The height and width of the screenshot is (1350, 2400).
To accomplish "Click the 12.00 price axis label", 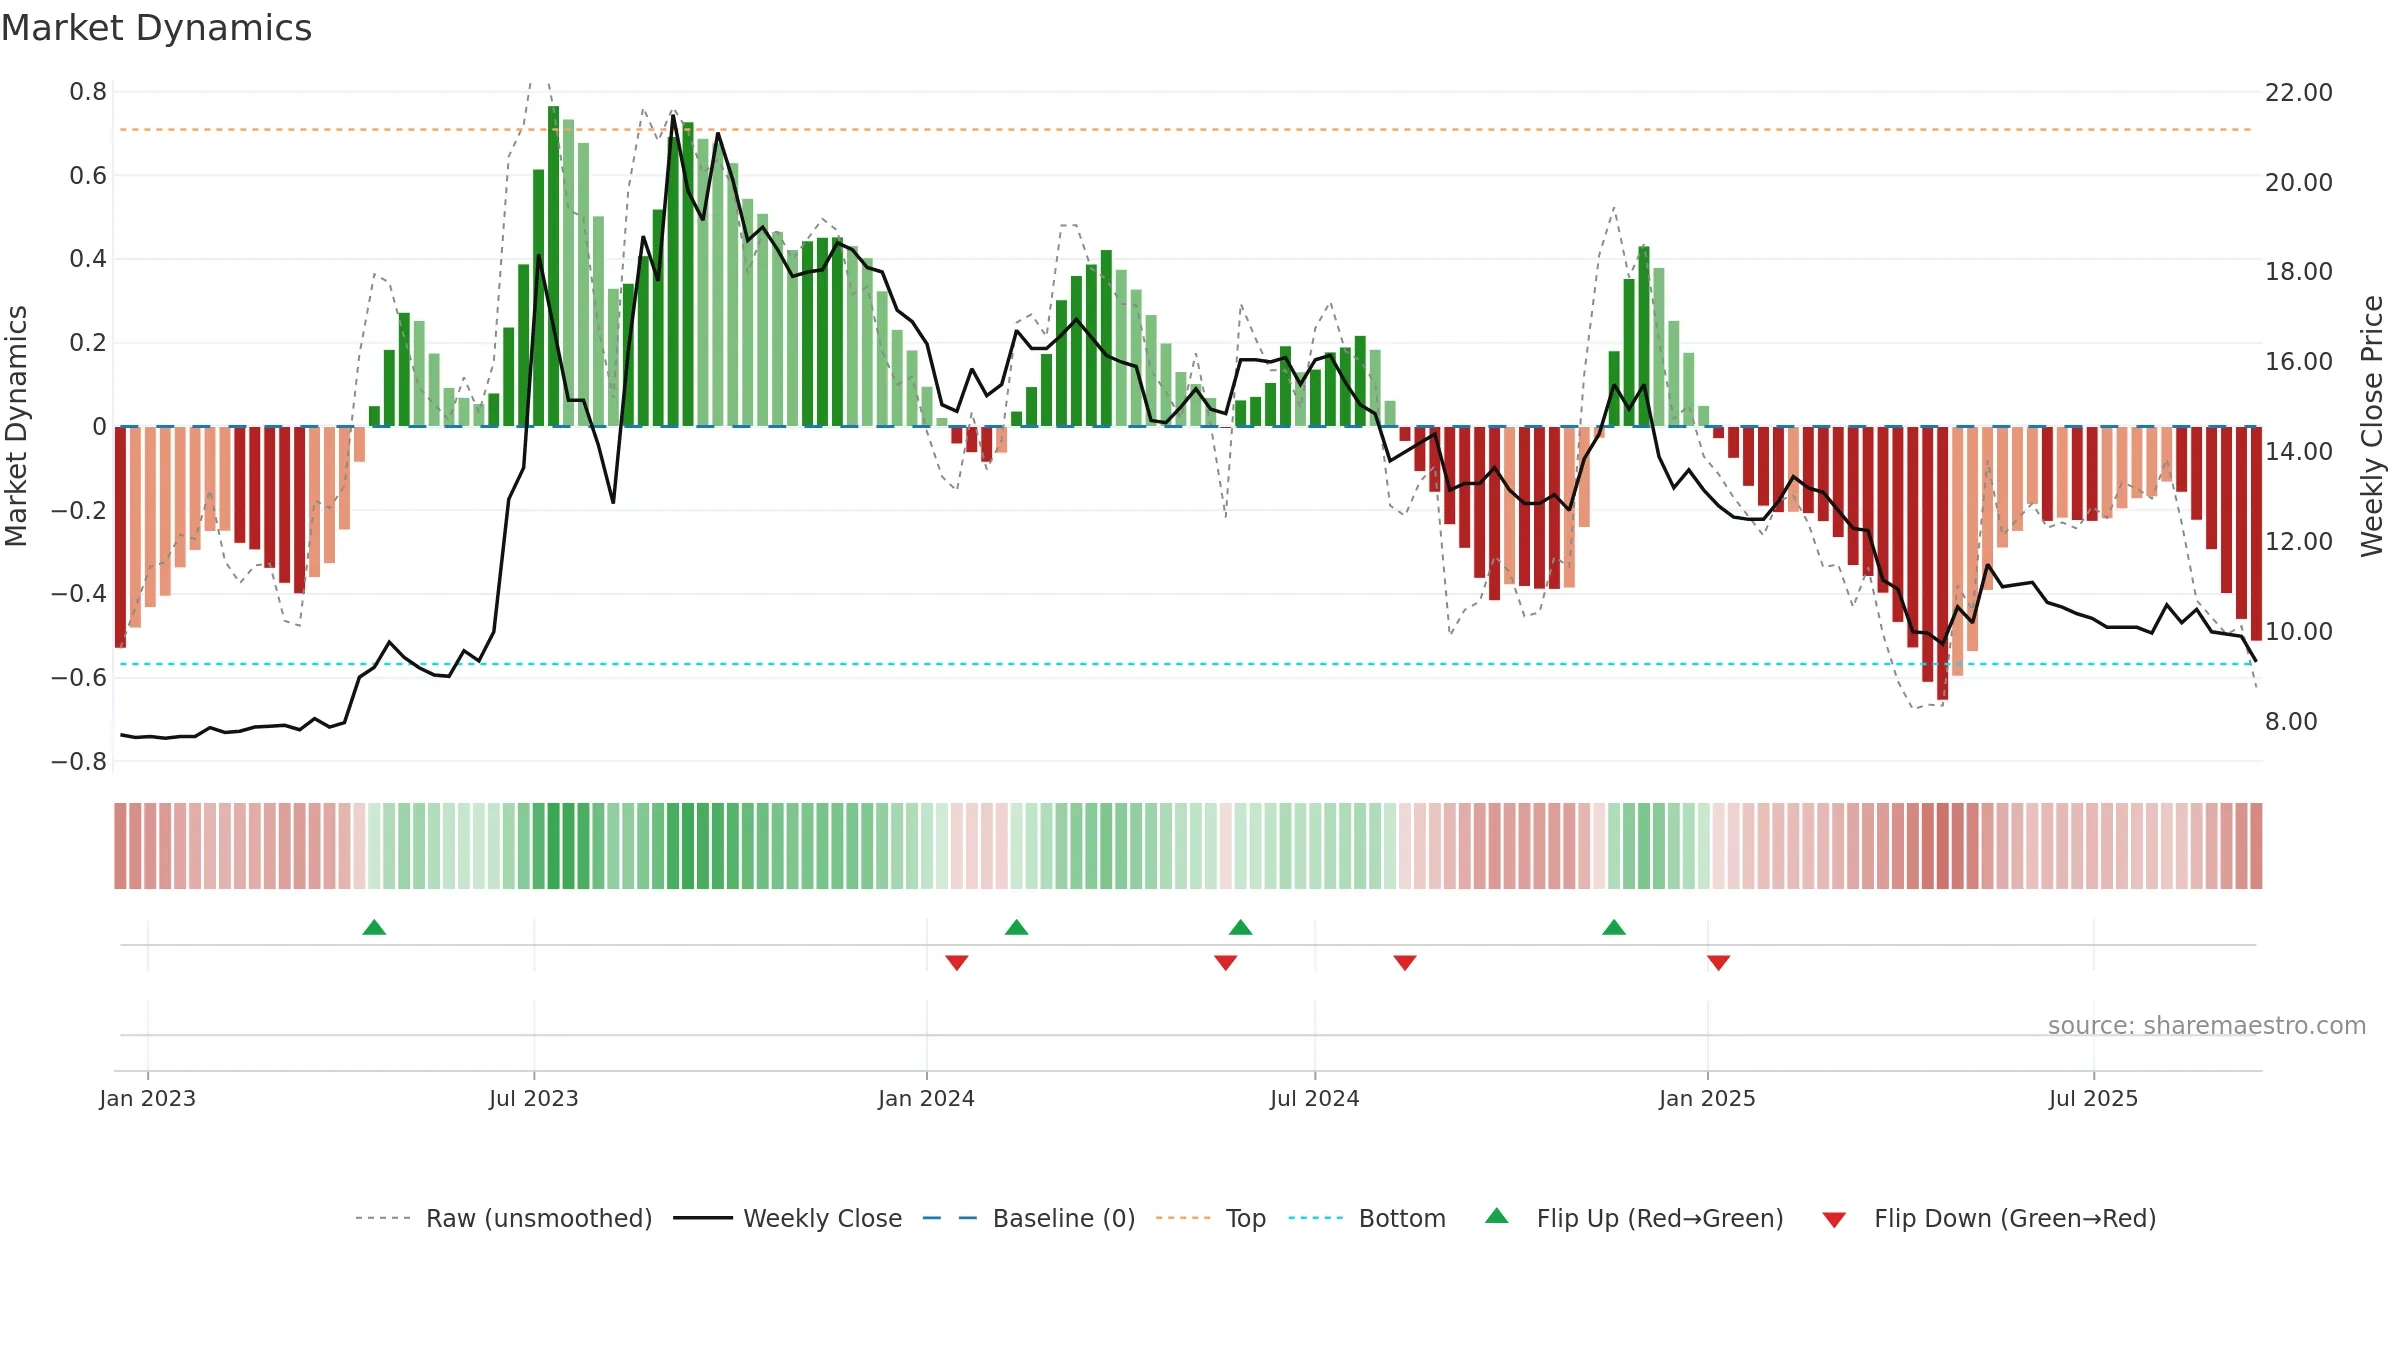I will [x=2299, y=542].
